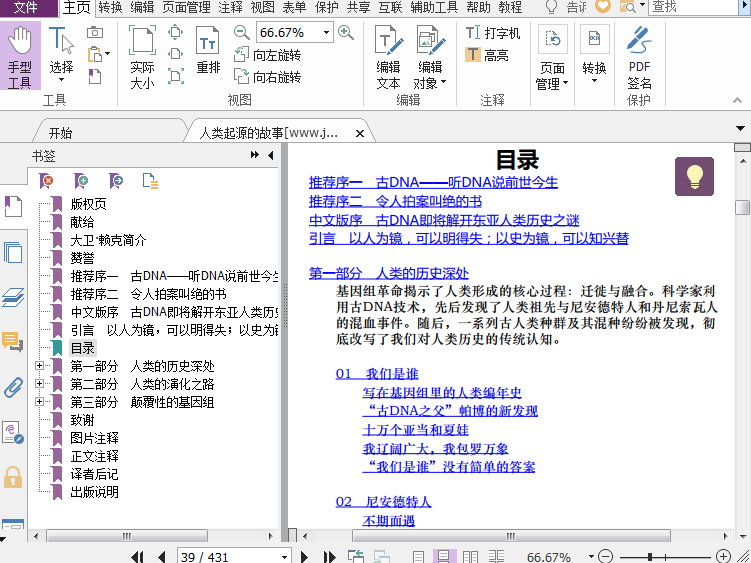Switch to single page display mode
Screen dimensions: 751x563
click(x=418, y=557)
